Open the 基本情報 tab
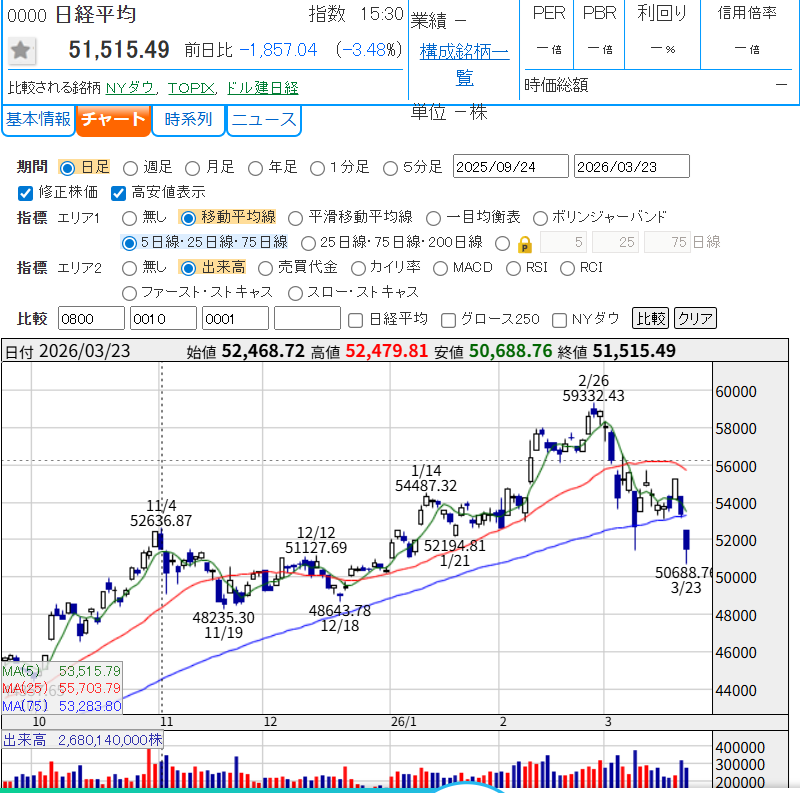The width and height of the screenshot is (800, 793). 38,120
